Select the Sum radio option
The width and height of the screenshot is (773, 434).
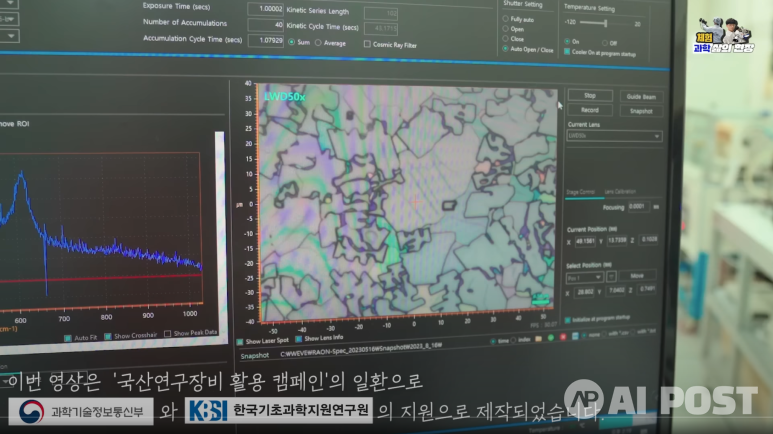tap(292, 42)
